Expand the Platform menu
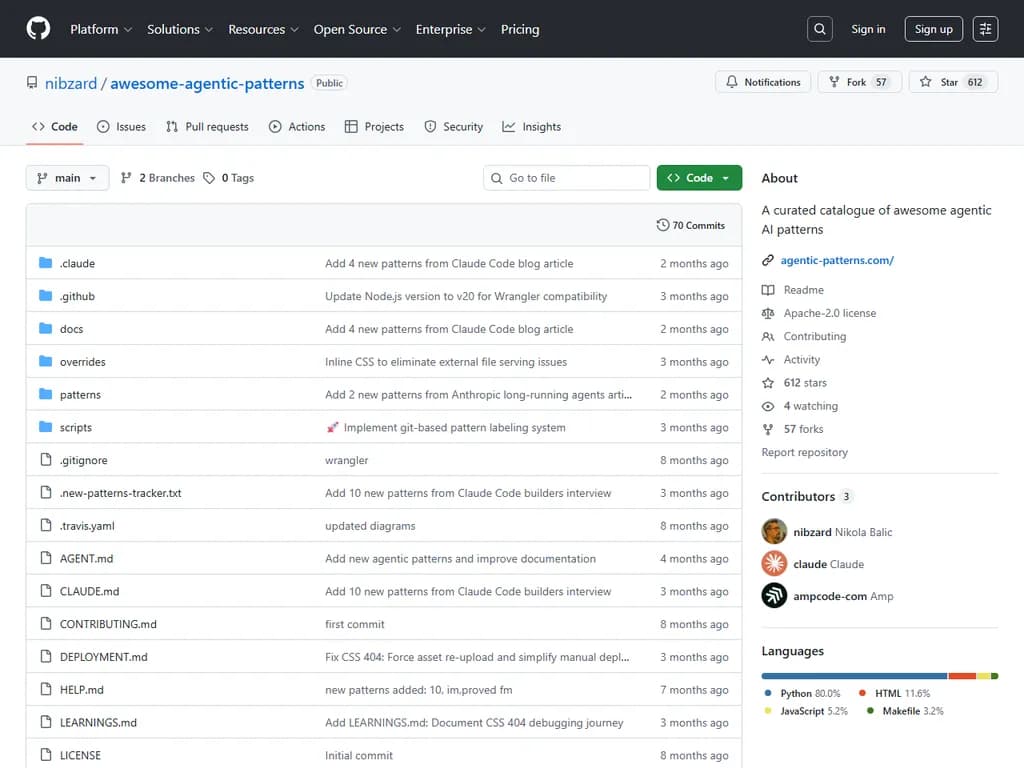The image size is (1024, 768). pyautogui.click(x=101, y=29)
